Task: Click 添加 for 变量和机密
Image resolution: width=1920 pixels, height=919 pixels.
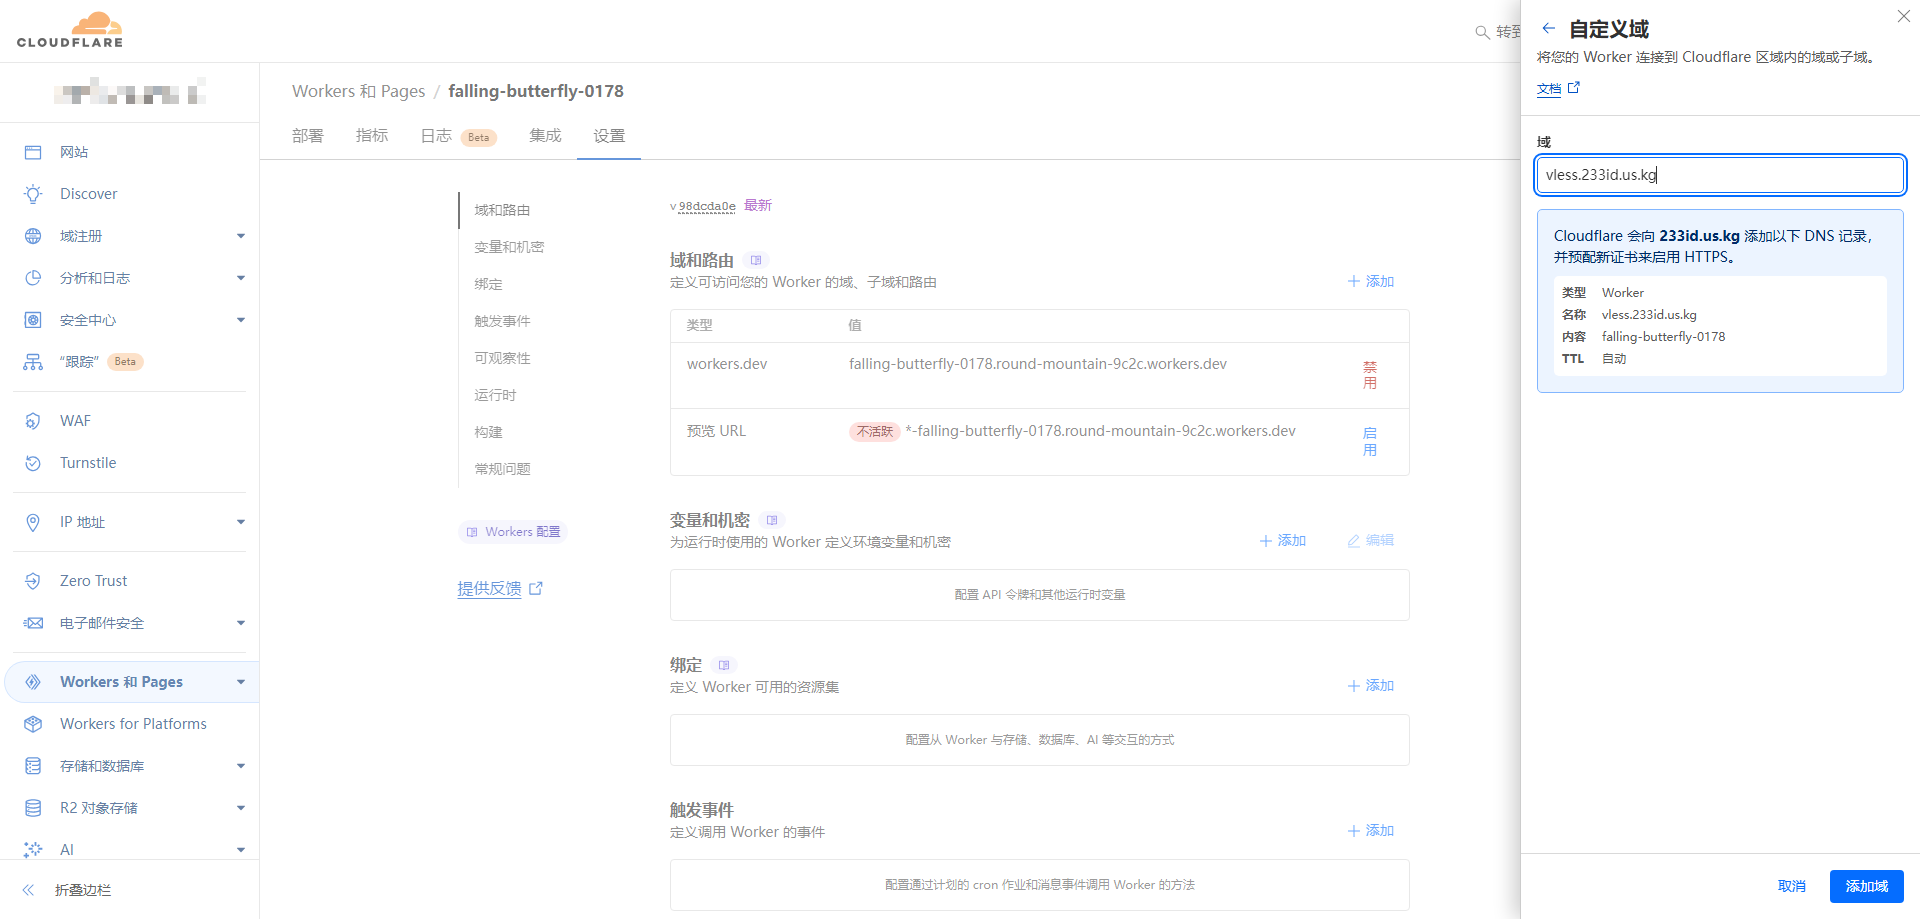Action: (1283, 541)
